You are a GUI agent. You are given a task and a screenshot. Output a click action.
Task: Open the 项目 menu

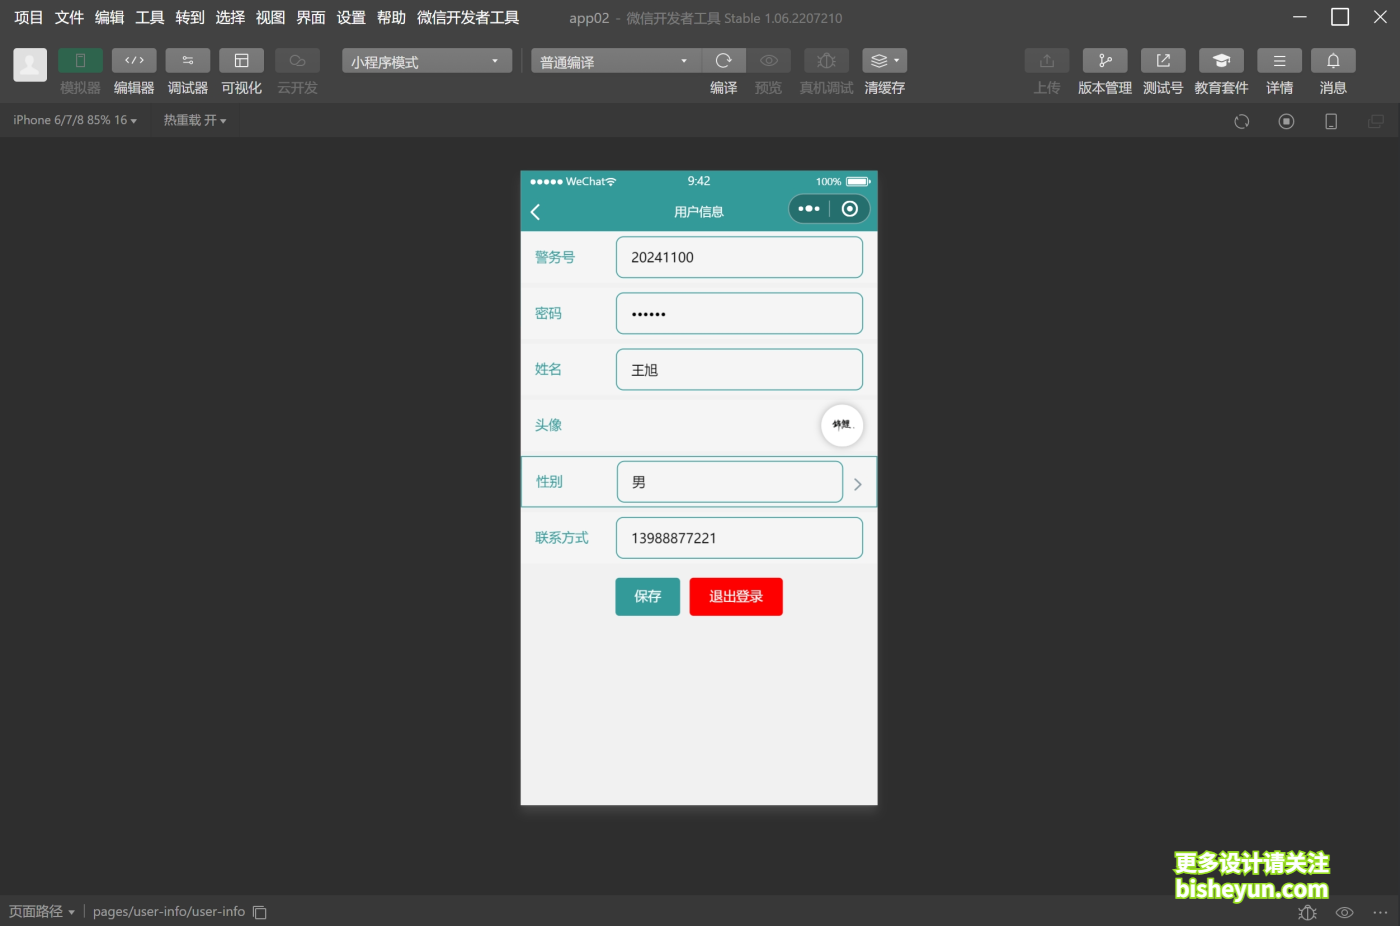(x=29, y=18)
